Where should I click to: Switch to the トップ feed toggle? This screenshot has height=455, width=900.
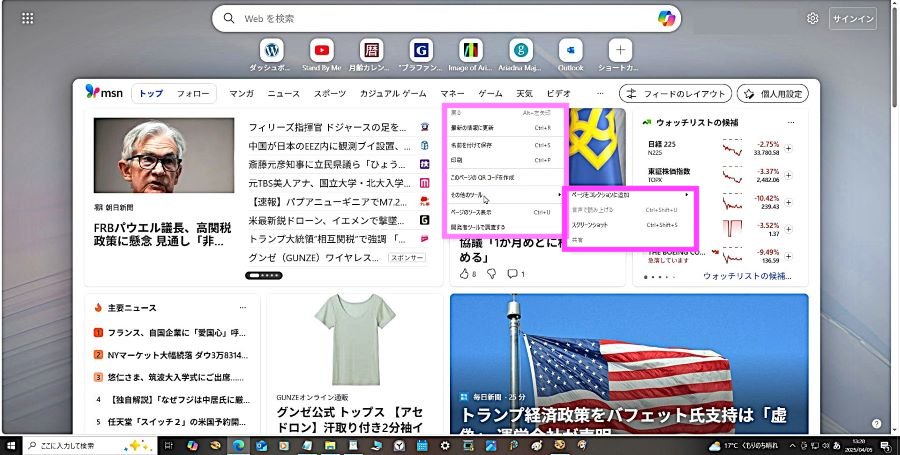tap(151, 94)
